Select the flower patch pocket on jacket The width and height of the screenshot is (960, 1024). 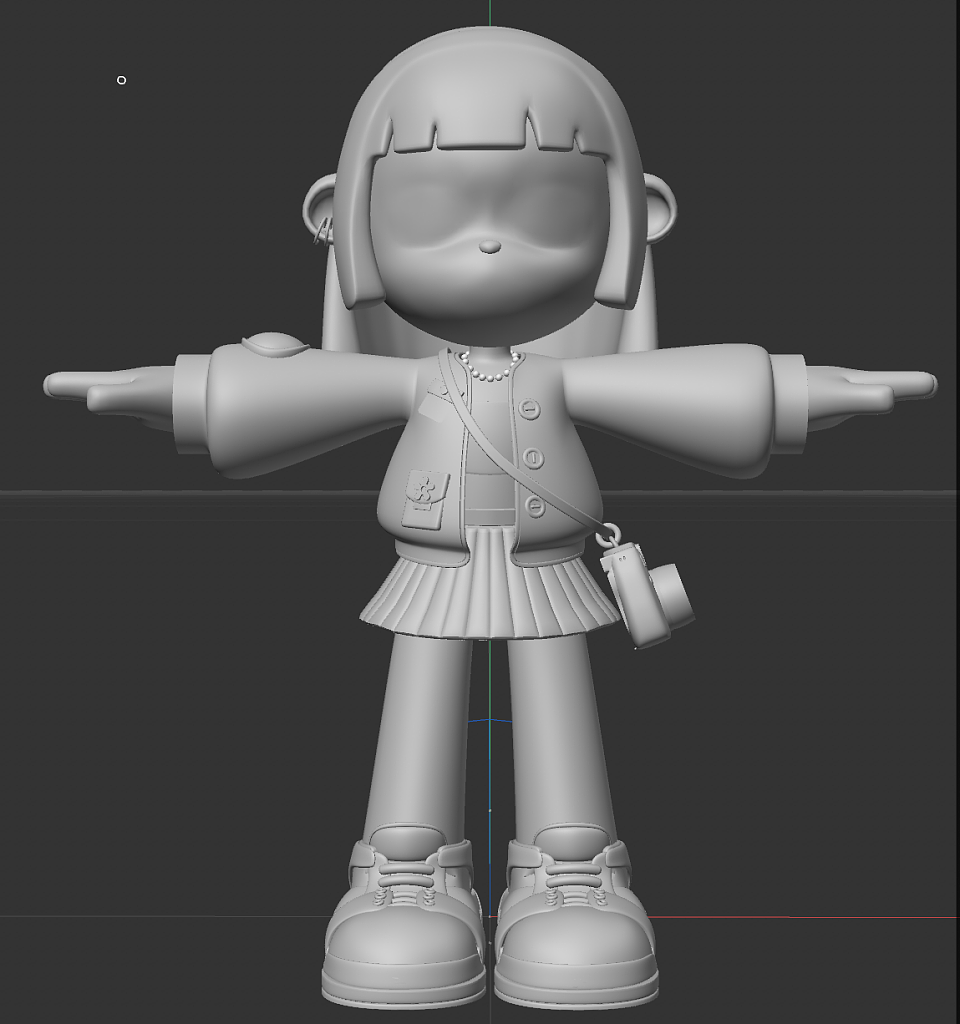(x=426, y=498)
